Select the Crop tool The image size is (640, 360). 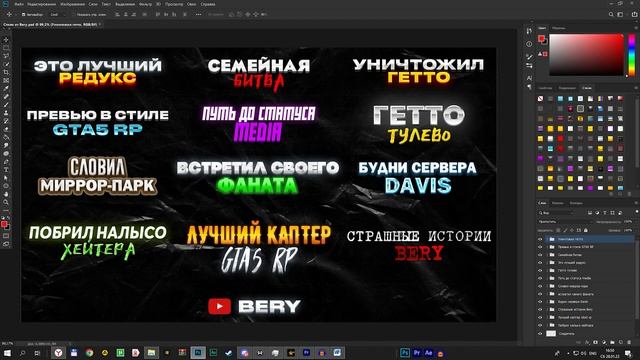(6, 72)
